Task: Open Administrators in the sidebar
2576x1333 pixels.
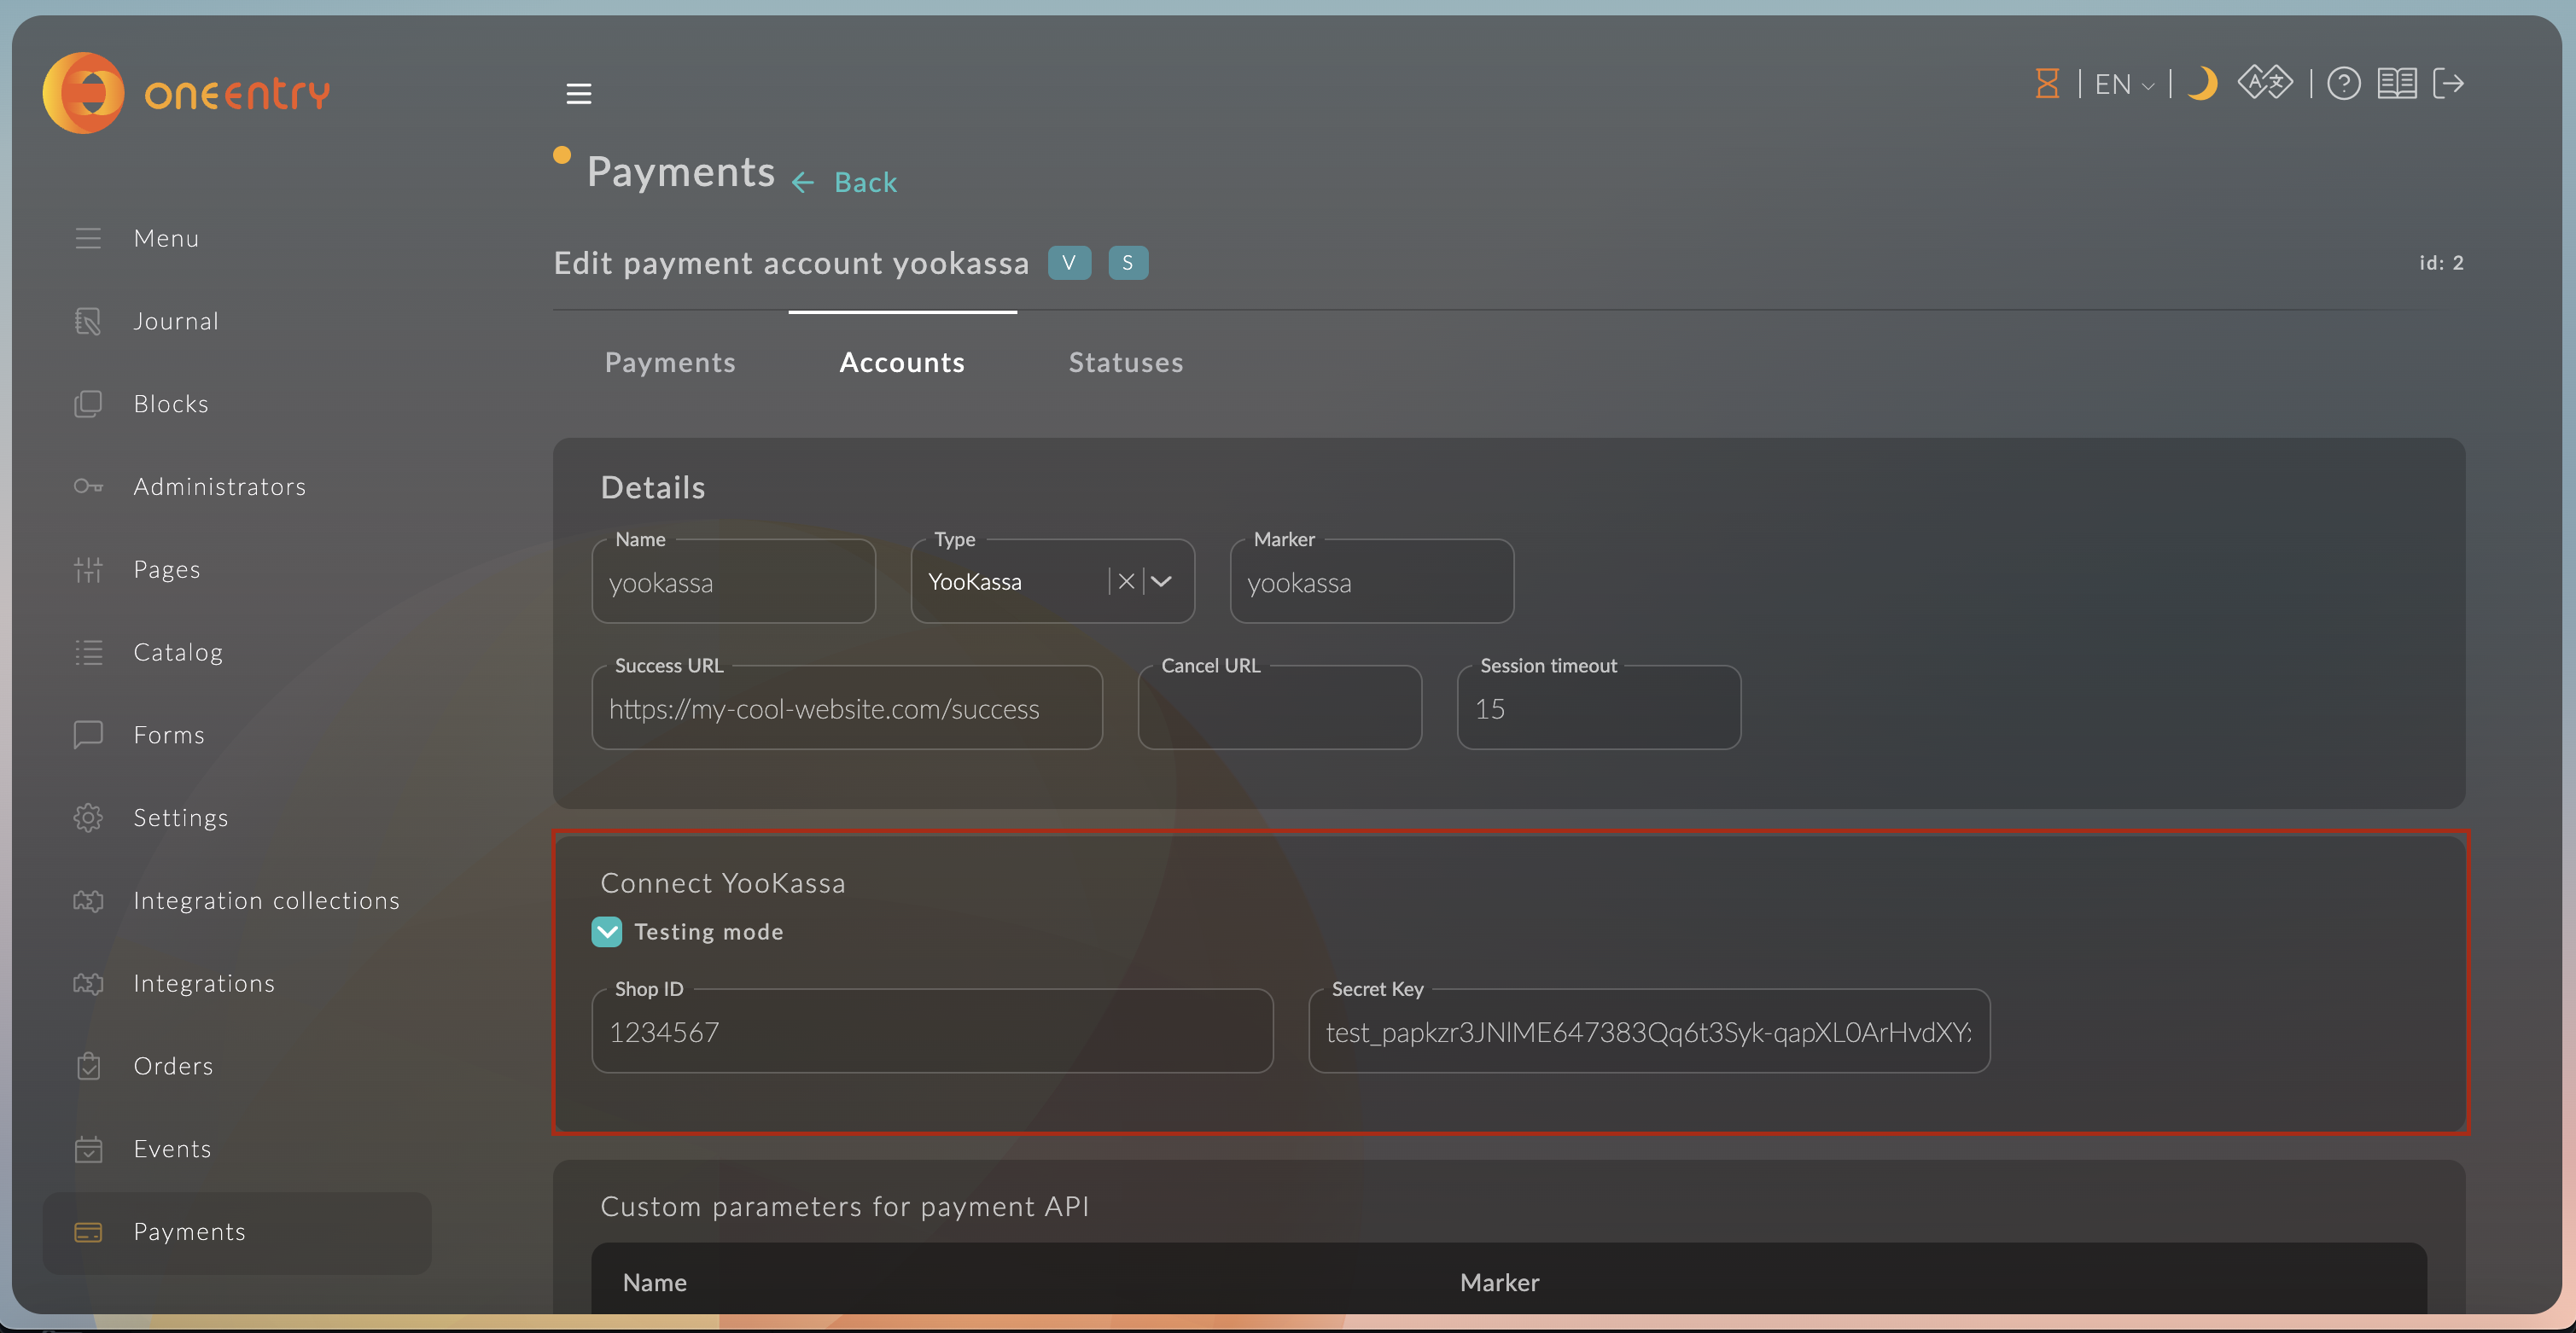Action: [220, 487]
